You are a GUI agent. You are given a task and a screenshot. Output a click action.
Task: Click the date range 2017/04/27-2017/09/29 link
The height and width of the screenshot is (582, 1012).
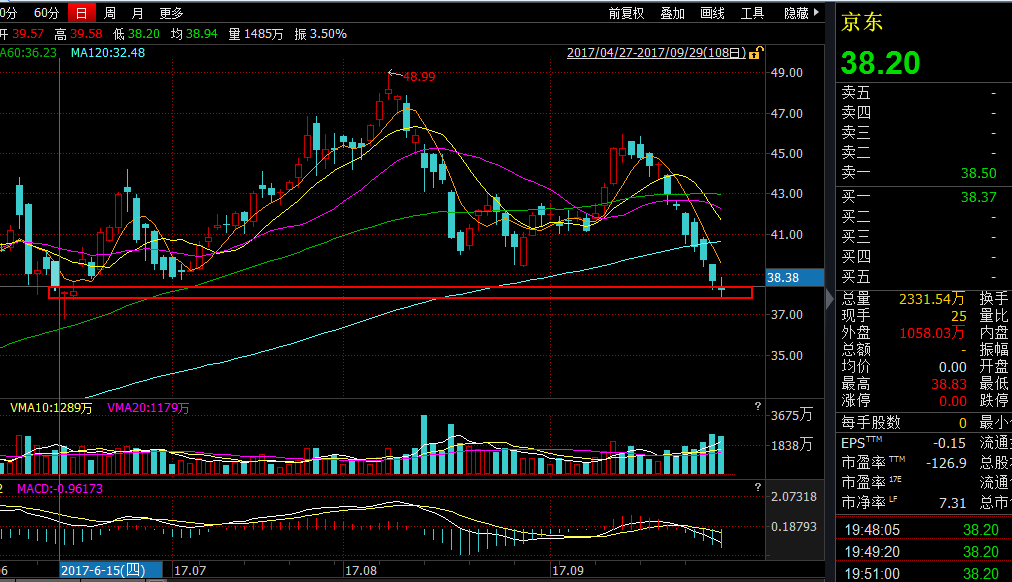[x=657, y=53]
